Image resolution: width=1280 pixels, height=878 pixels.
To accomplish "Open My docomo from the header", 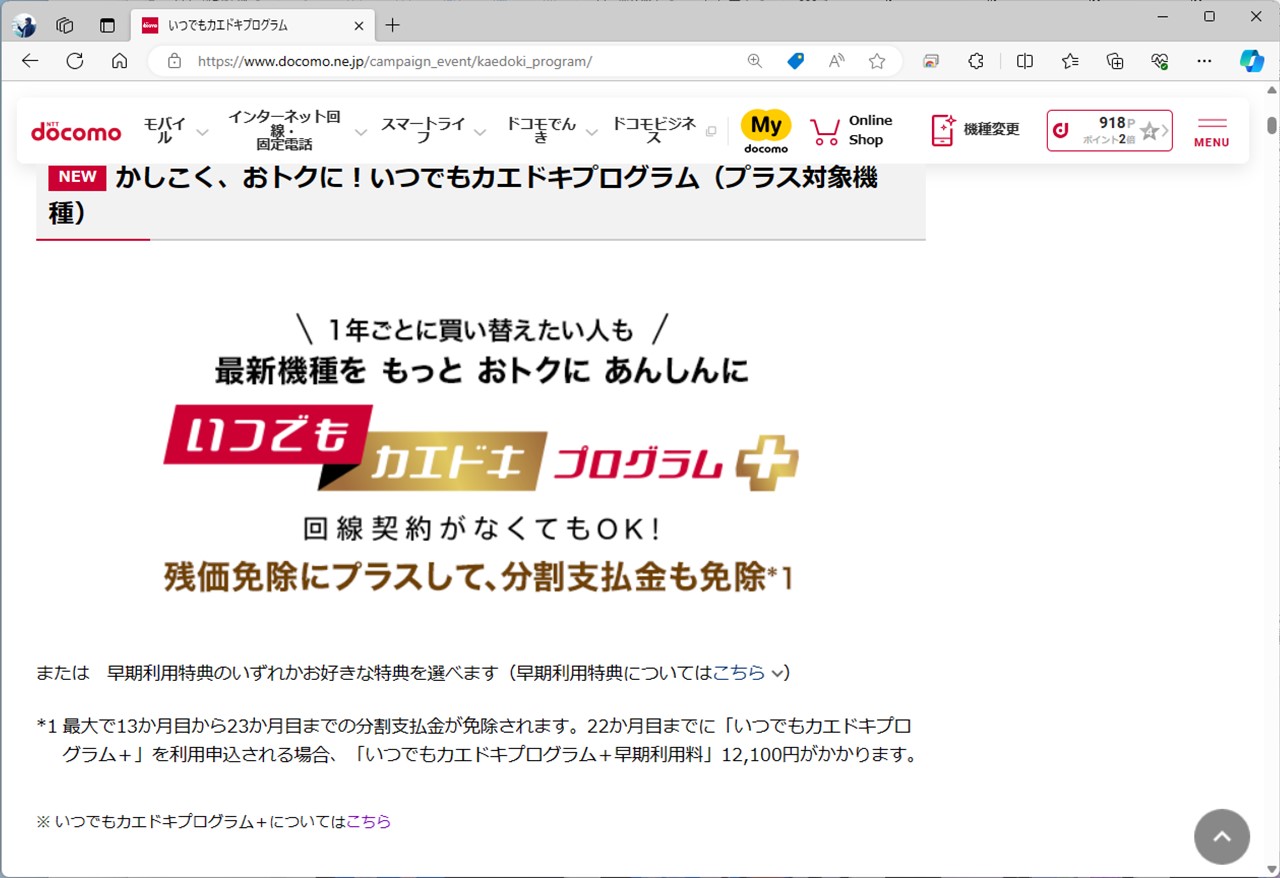I will pyautogui.click(x=765, y=130).
